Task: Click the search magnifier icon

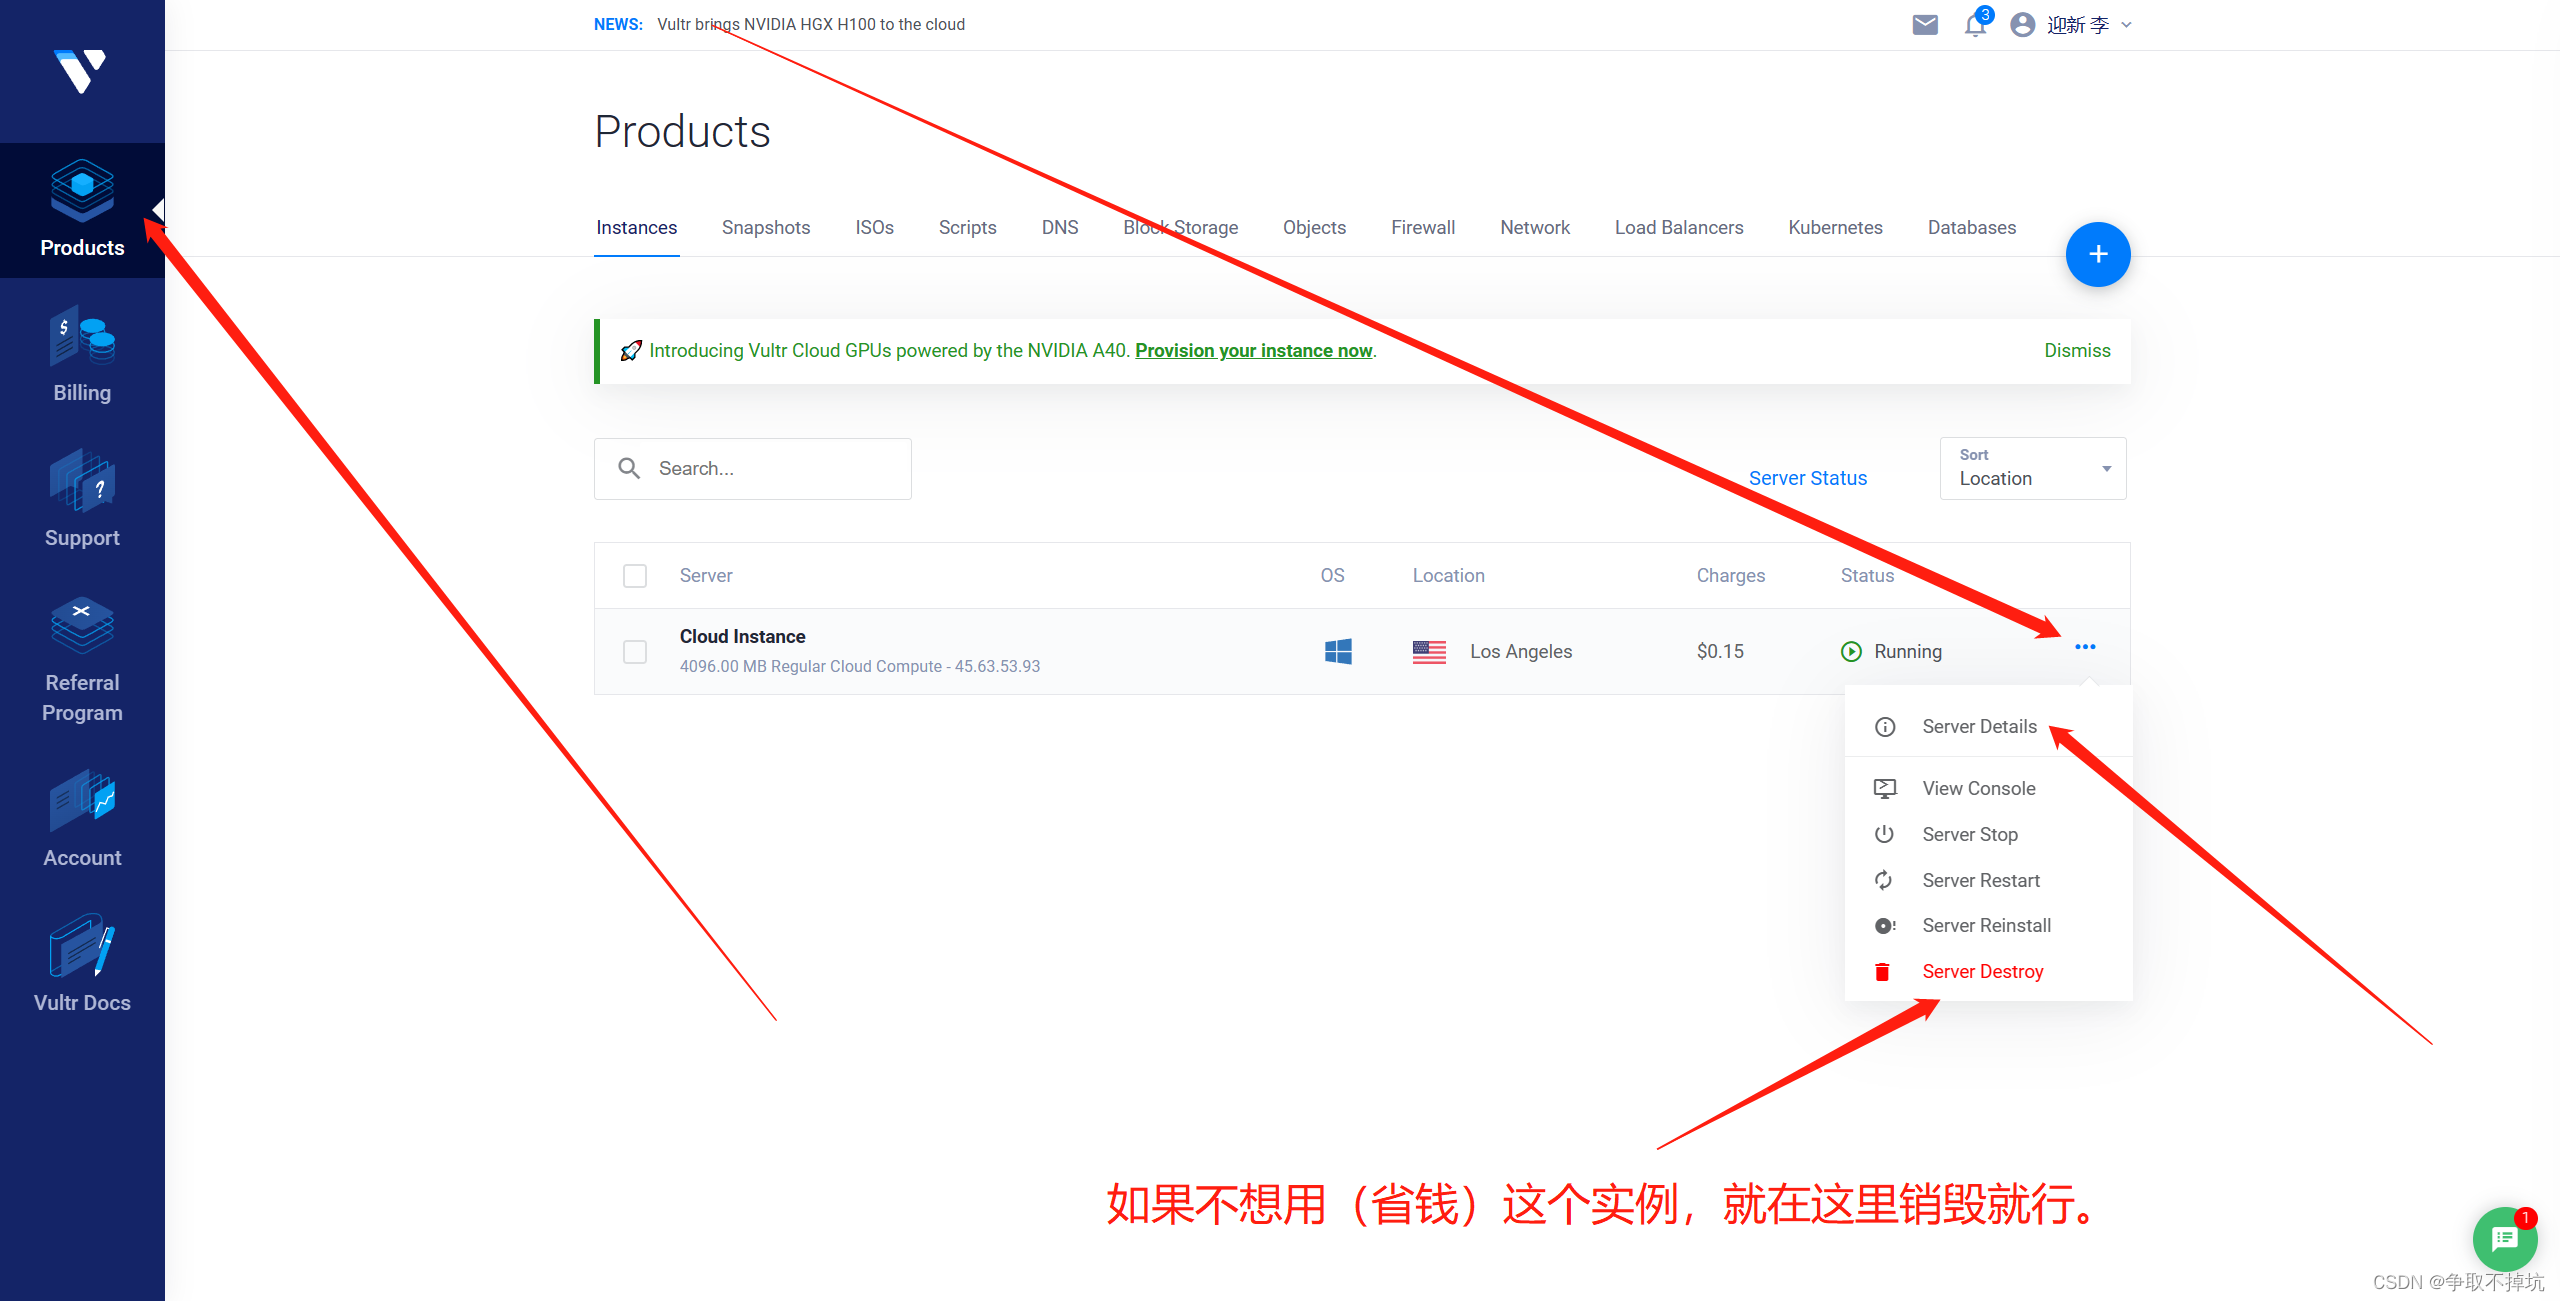Action: click(x=629, y=468)
